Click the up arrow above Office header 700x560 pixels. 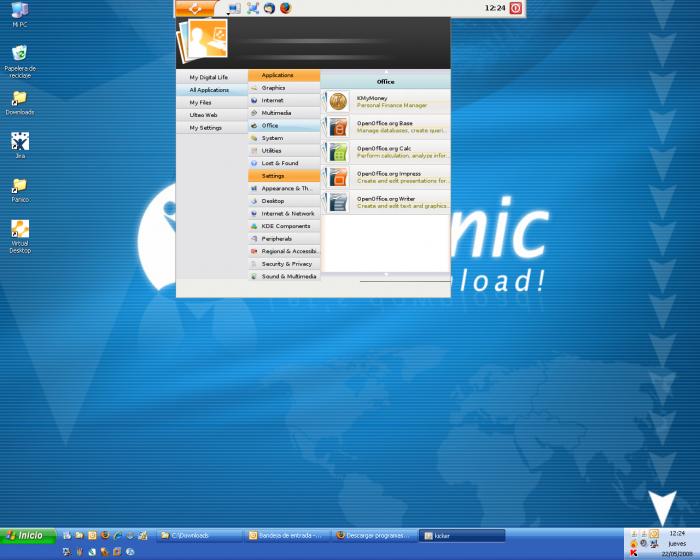pos(386,71)
